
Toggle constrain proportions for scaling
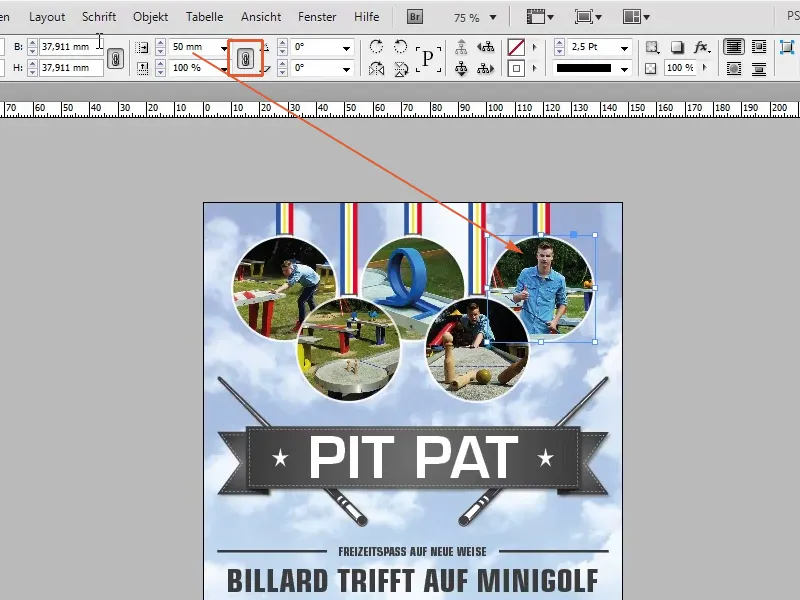pyautogui.click(x=245, y=59)
